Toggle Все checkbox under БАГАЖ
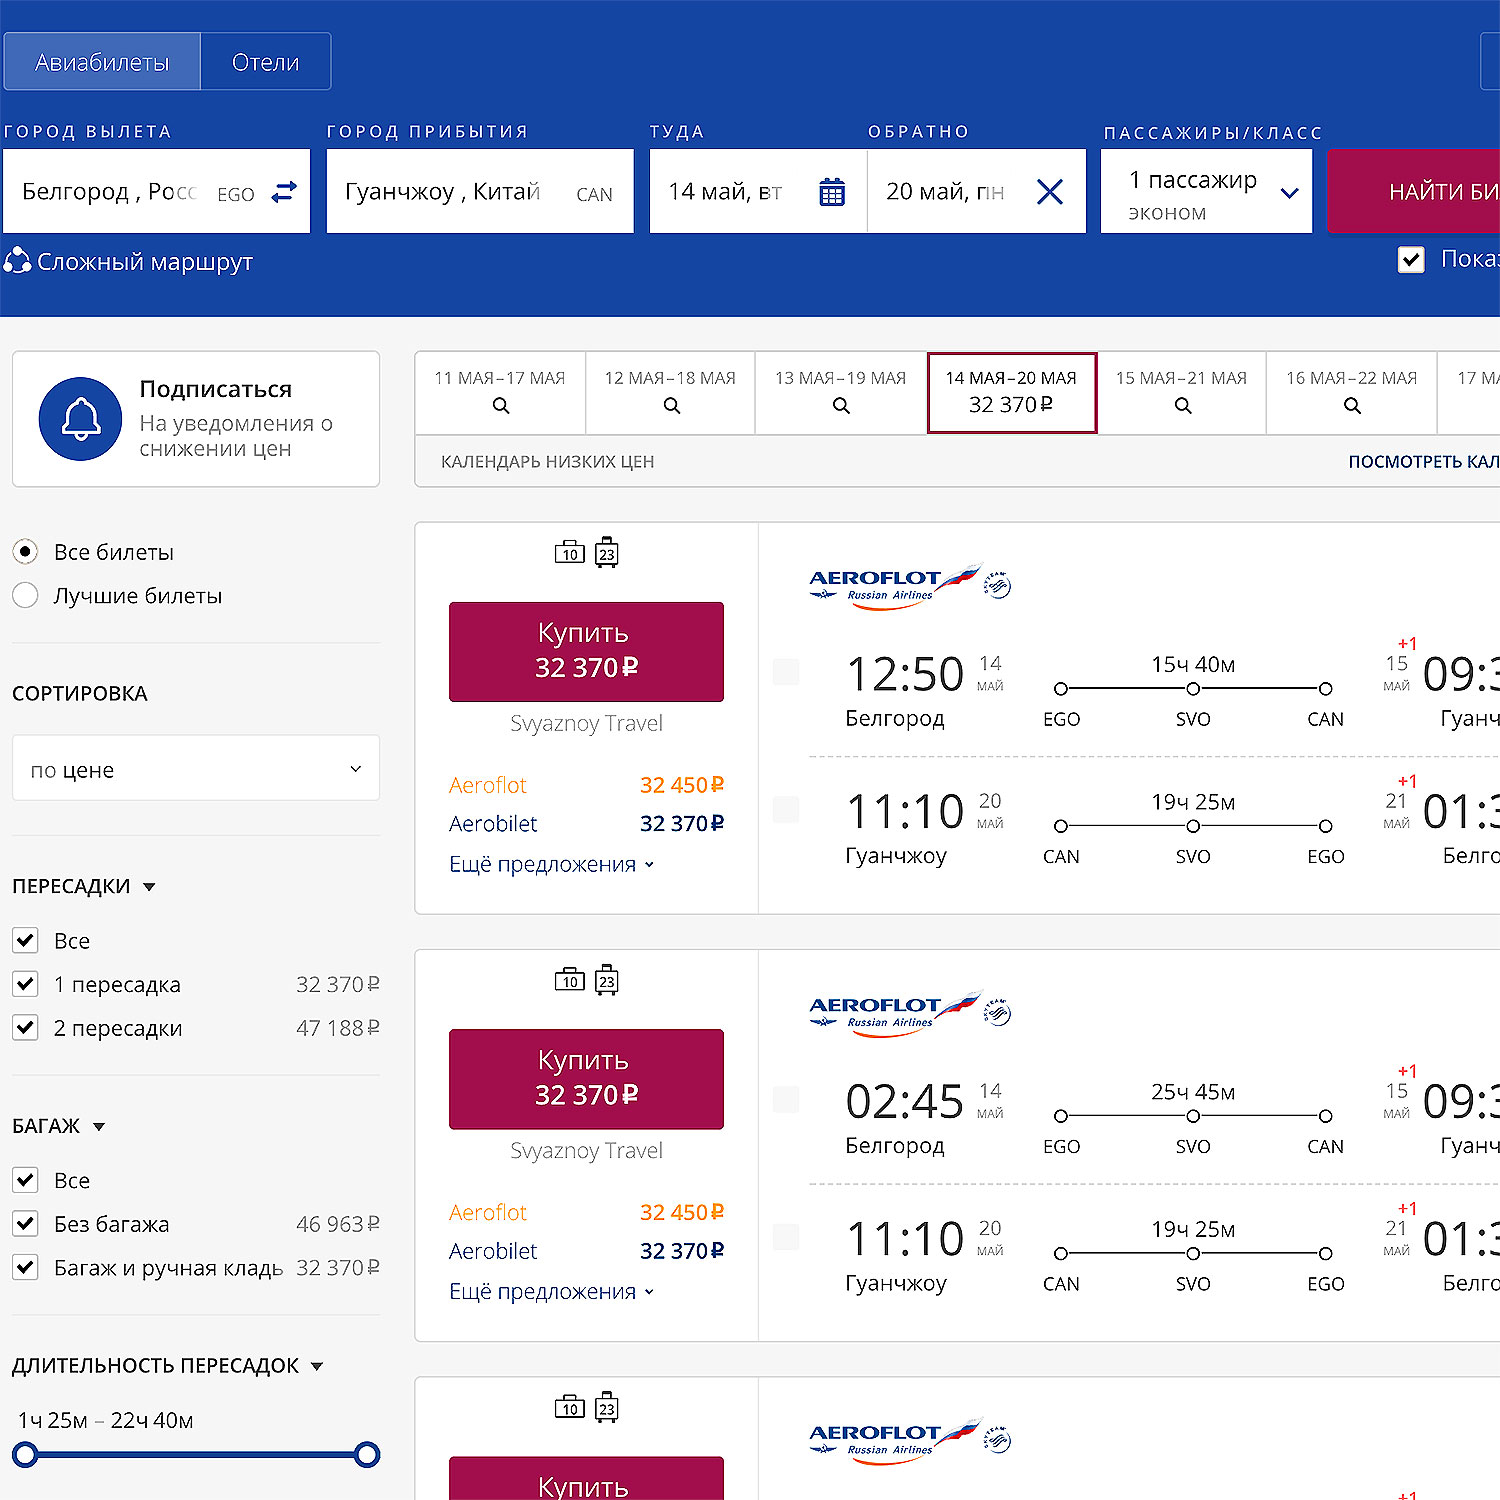 (x=25, y=1180)
